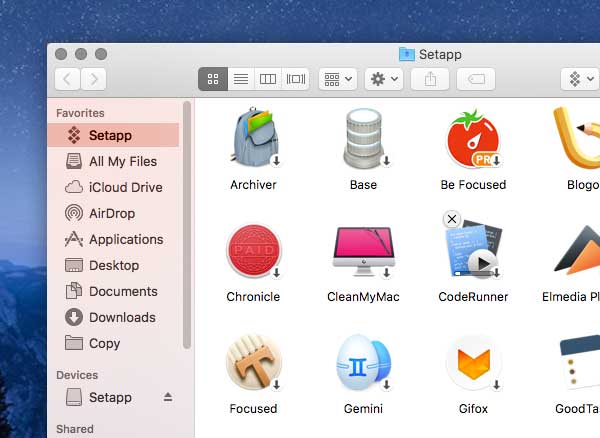600x438 pixels.
Task: Click the Archiver file name label
Action: coord(253,185)
